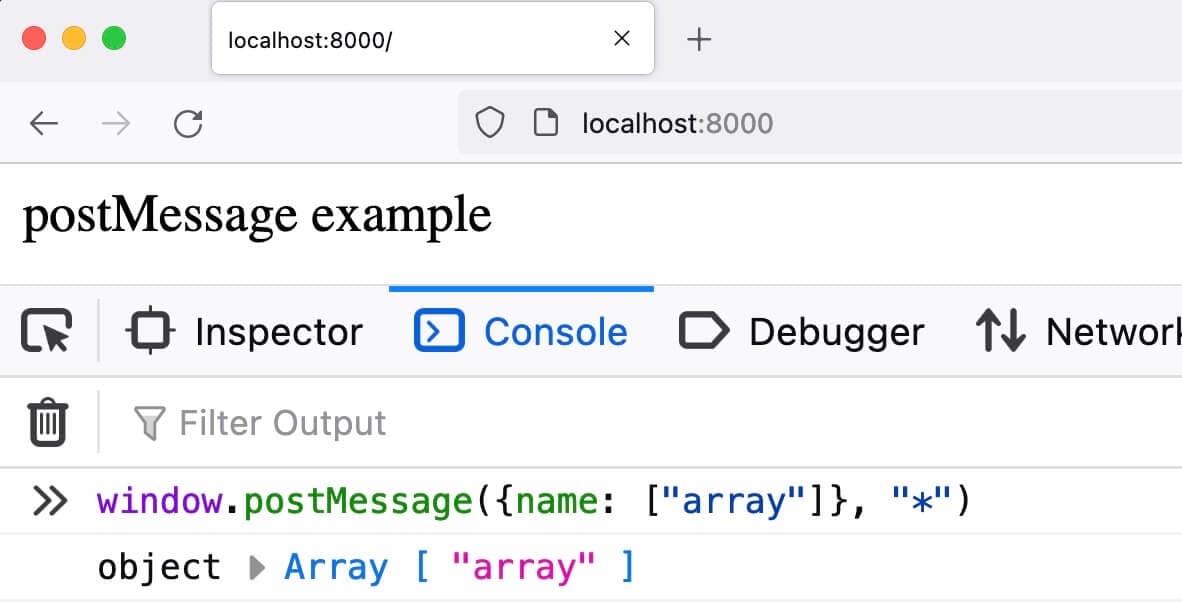Open the shield tracking protection icon

[489, 122]
